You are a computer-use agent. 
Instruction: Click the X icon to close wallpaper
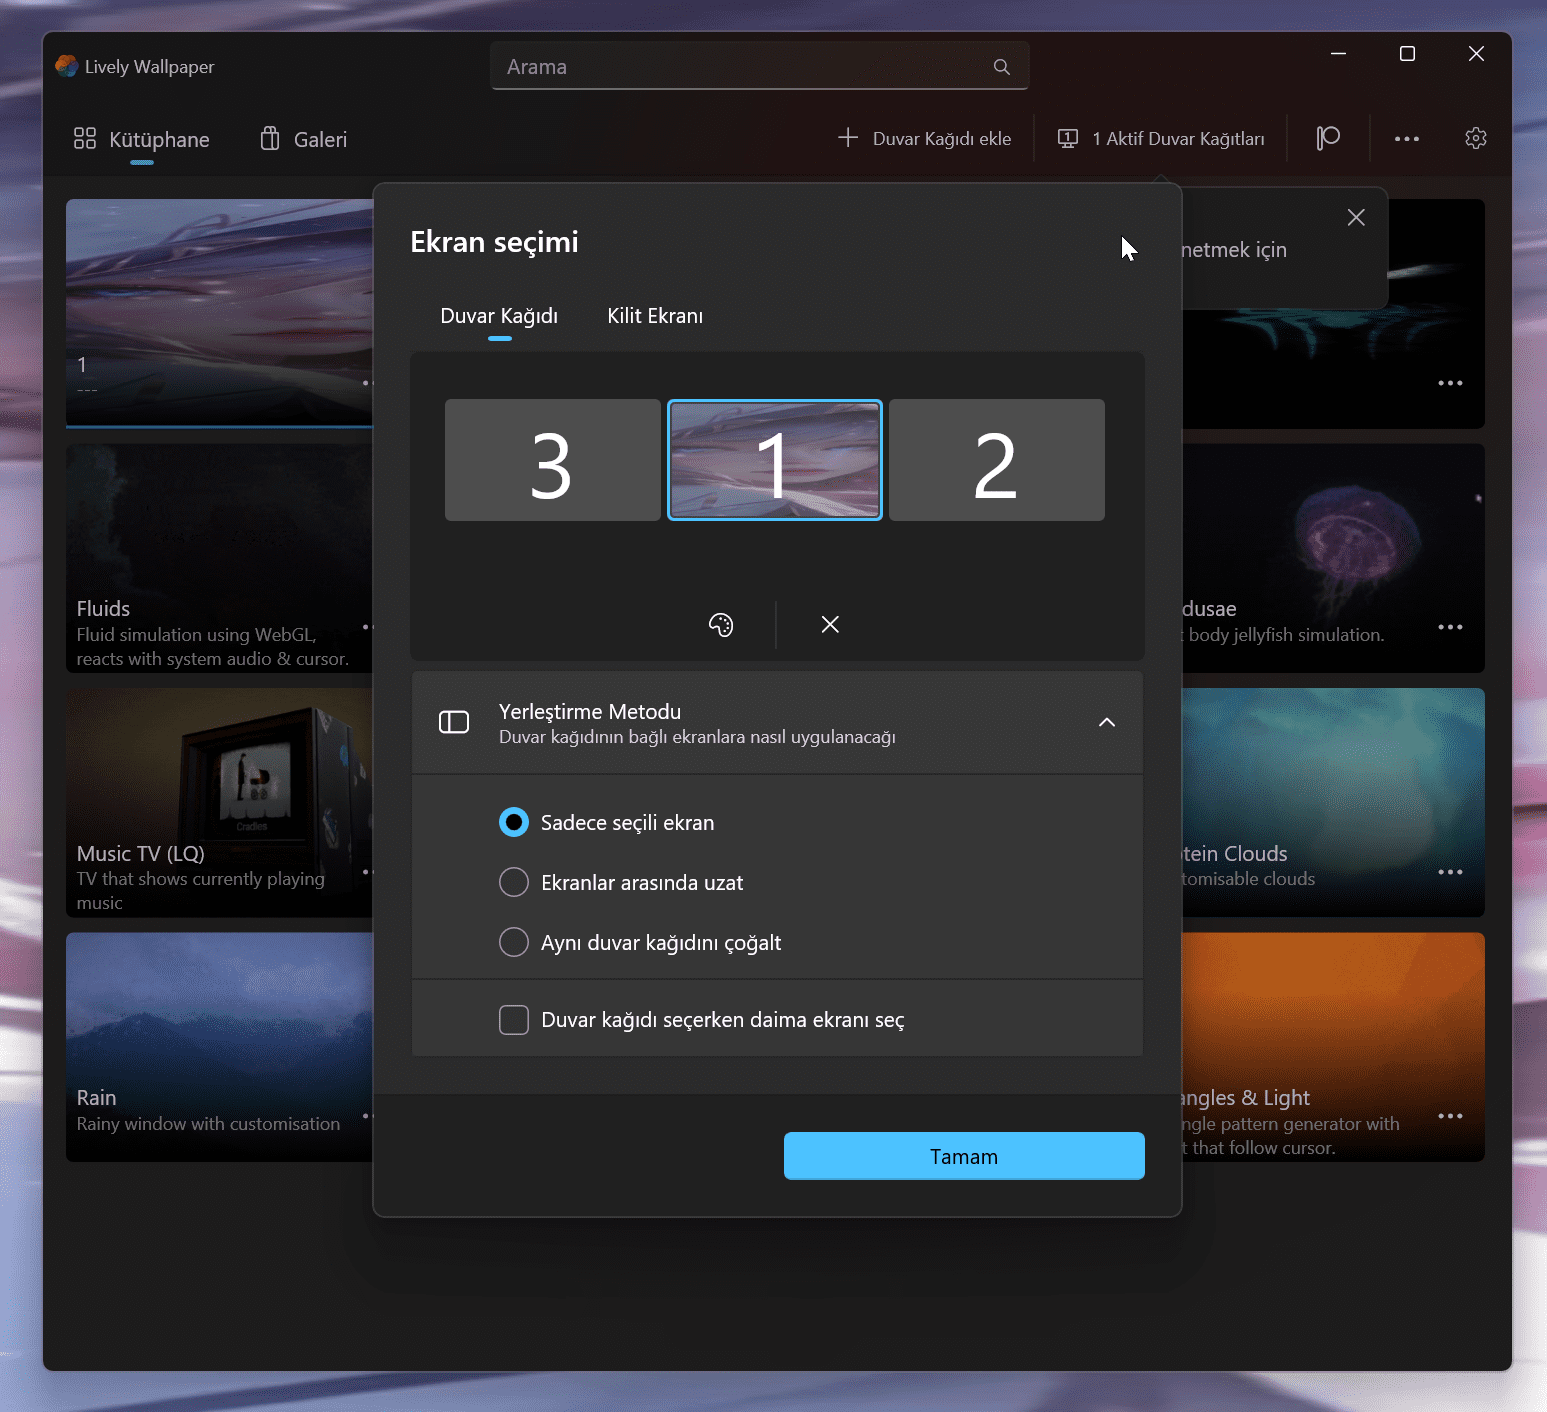pyautogui.click(x=830, y=625)
